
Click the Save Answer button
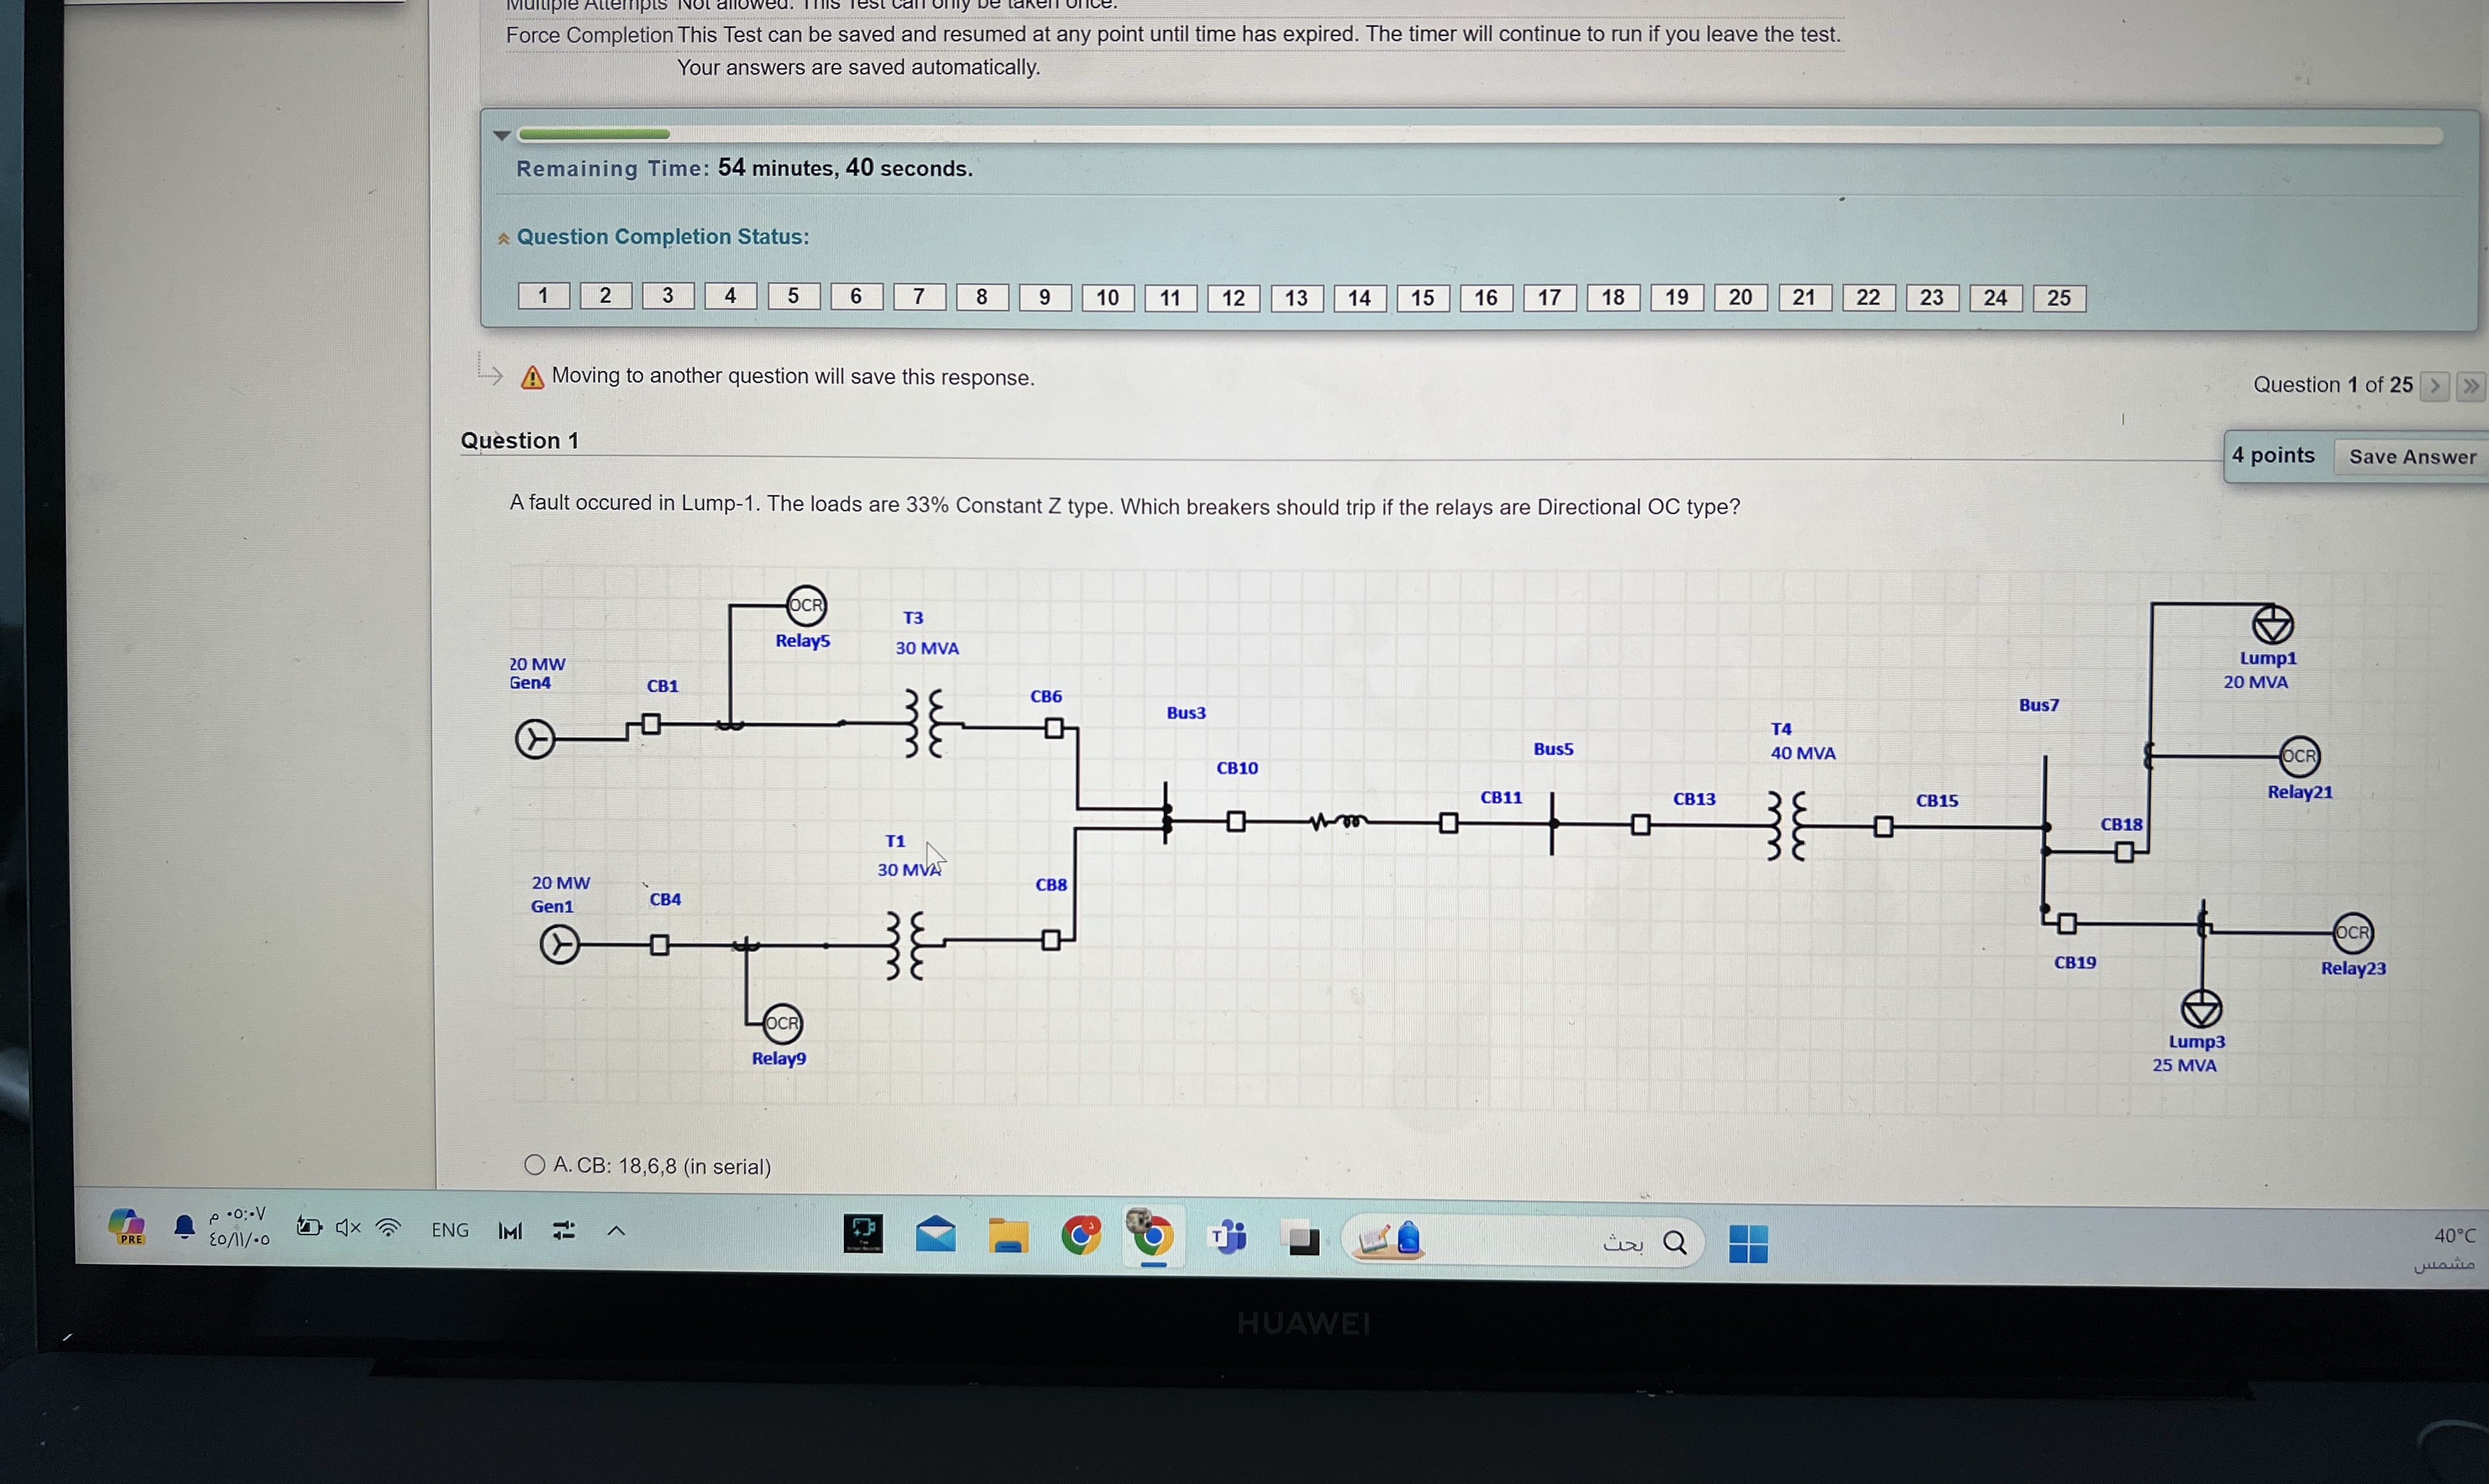pos(2411,457)
